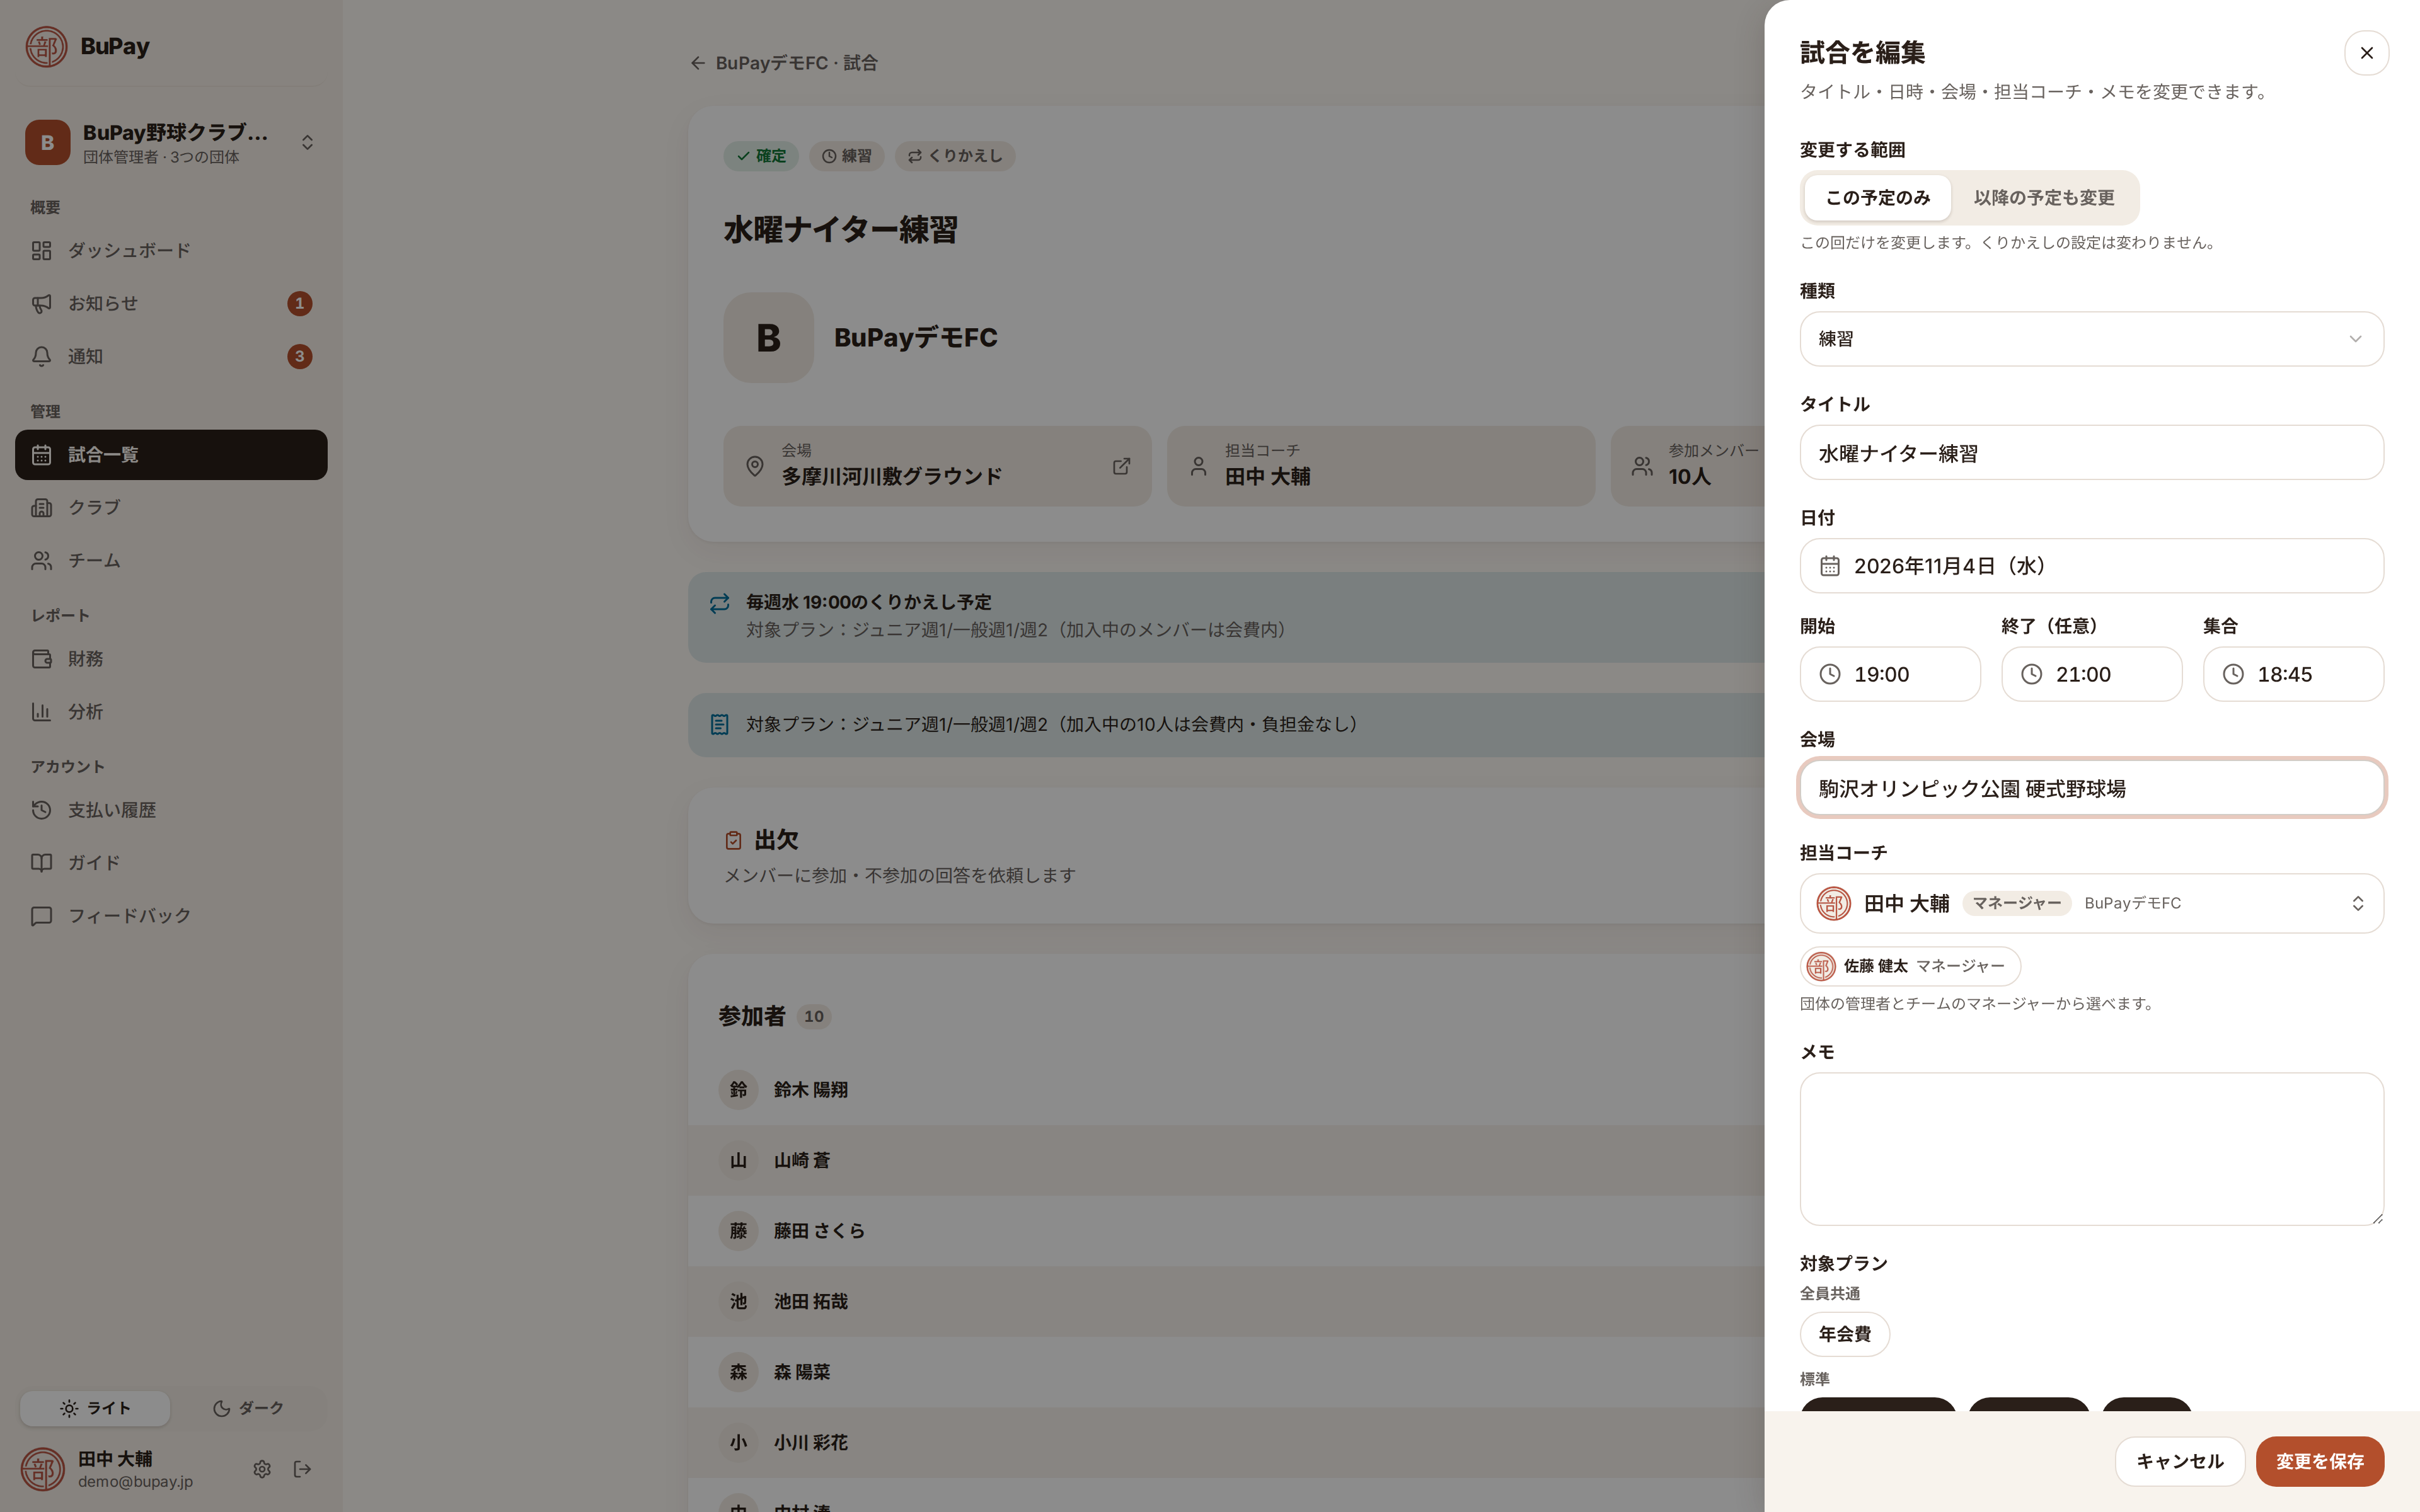
Task: Click the 分析 chart icon
Action: [x=41, y=712]
